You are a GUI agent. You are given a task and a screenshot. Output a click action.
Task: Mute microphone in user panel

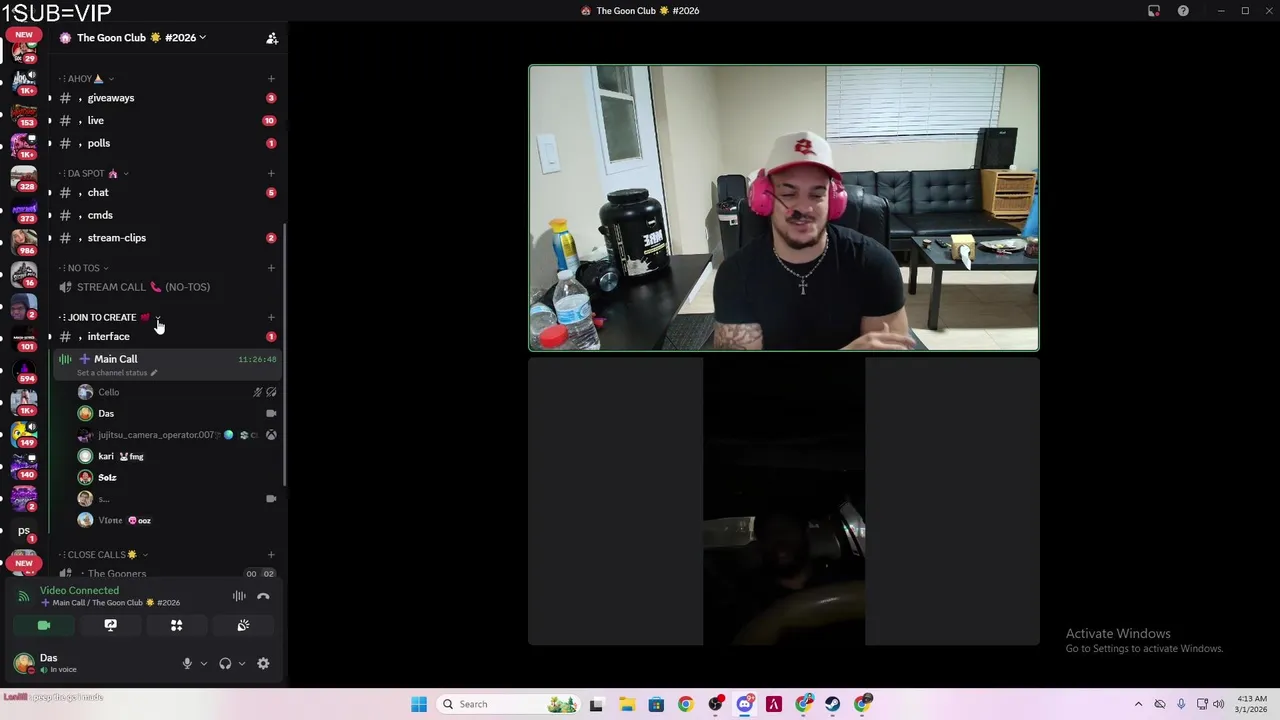pos(187,663)
